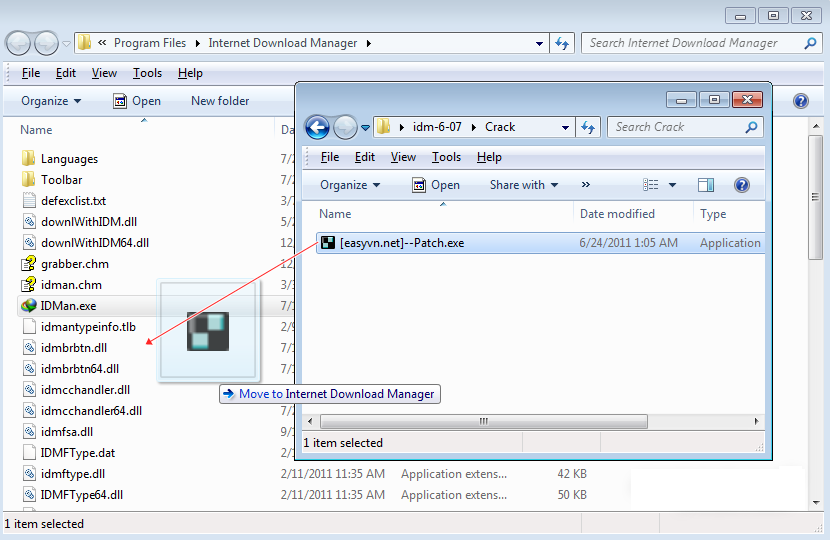
Task: Click Internet Download Manager breadcrumb in back window
Action: (x=283, y=43)
